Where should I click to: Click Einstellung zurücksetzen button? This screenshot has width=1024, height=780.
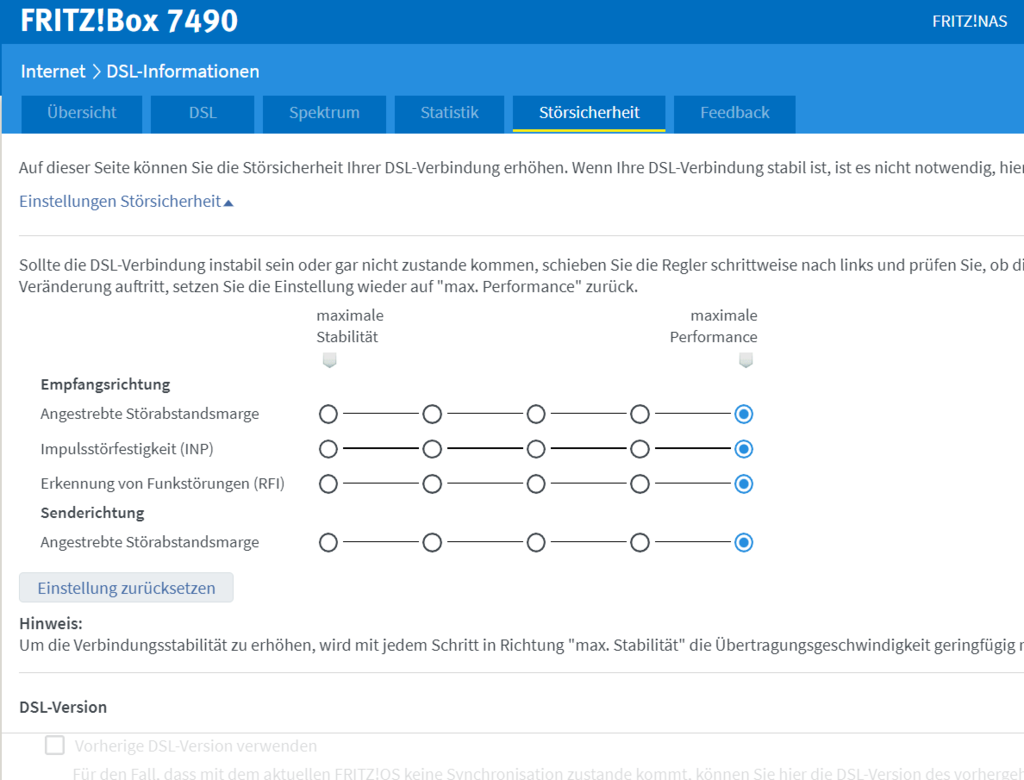pyautogui.click(x=126, y=588)
